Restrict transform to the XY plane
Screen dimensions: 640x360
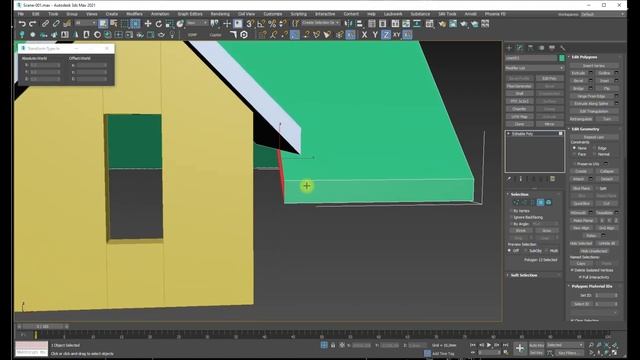(396, 35)
